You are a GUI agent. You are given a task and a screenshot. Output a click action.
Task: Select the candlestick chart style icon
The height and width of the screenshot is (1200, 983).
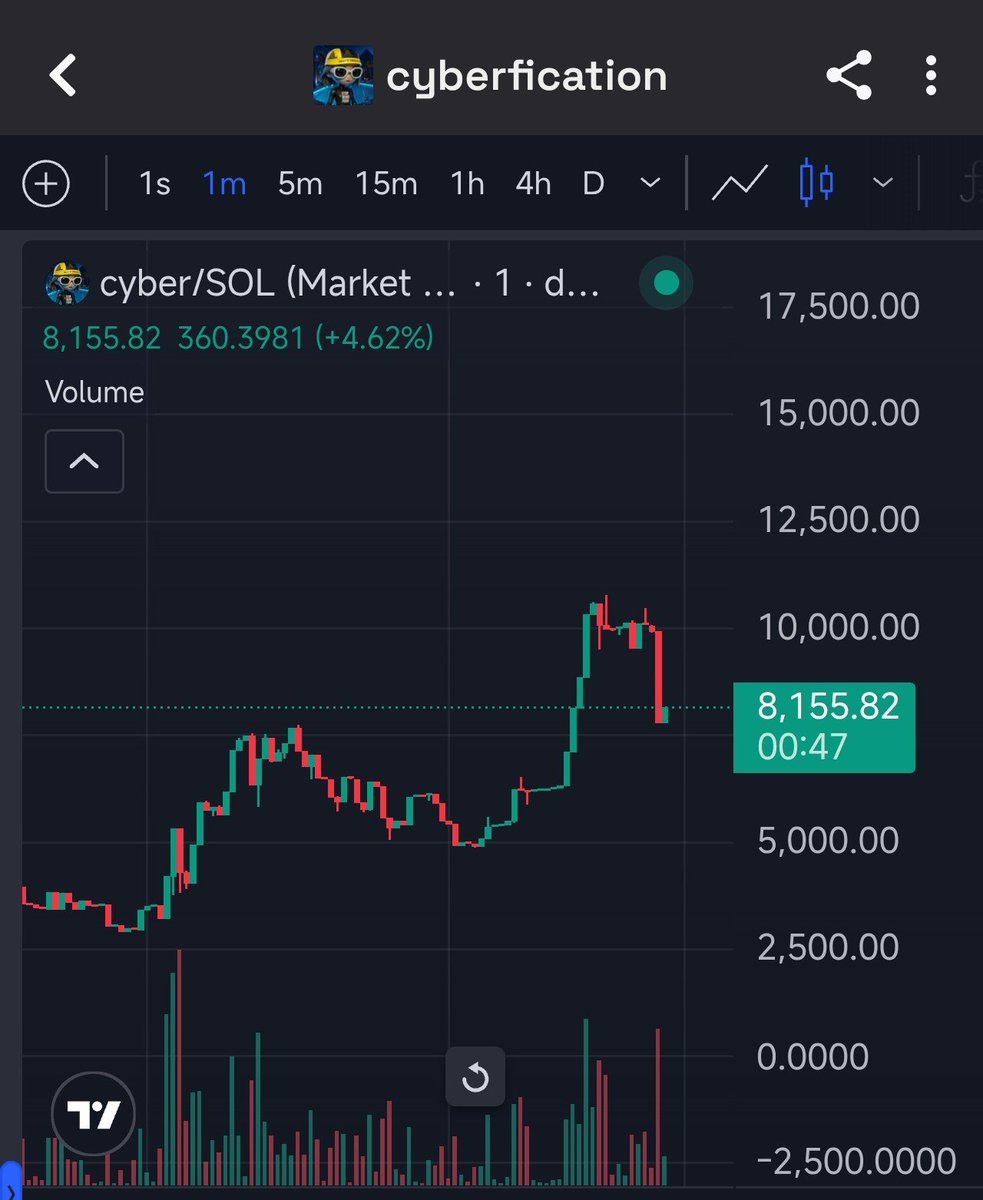pos(816,183)
